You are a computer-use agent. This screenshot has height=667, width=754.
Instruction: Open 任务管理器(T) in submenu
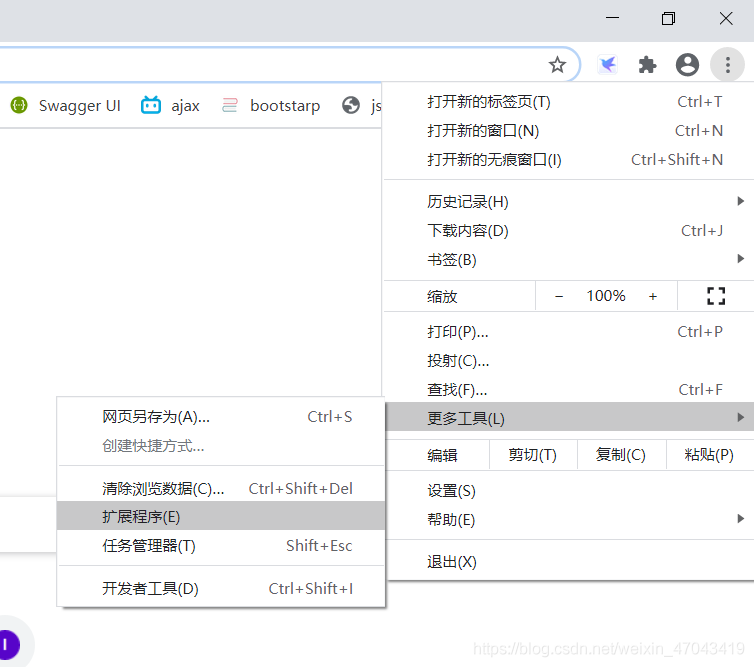tap(221, 545)
